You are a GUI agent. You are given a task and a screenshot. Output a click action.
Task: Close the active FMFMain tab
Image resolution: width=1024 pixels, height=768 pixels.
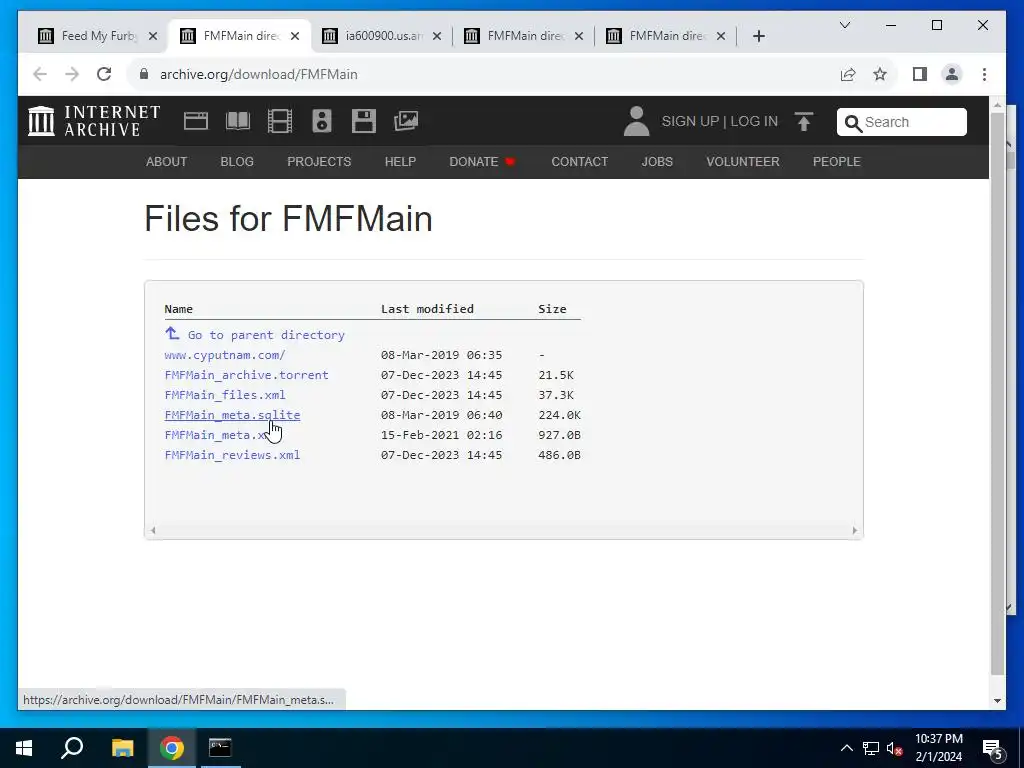click(295, 36)
